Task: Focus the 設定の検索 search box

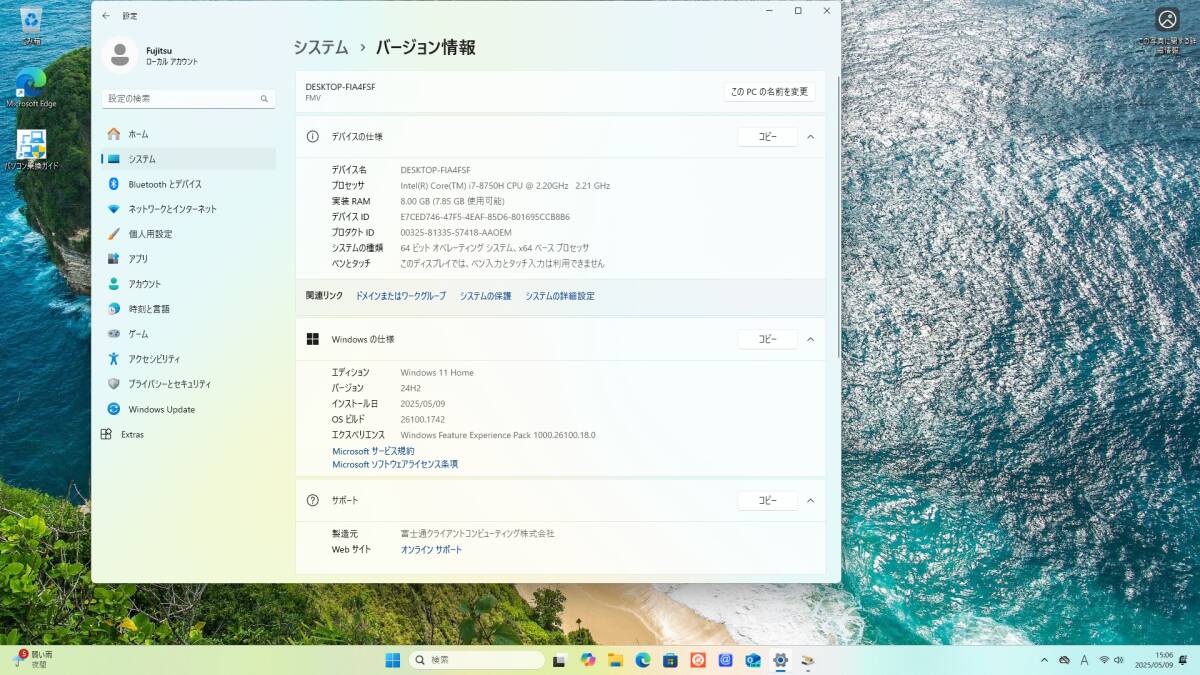Action: pos(188,99)
